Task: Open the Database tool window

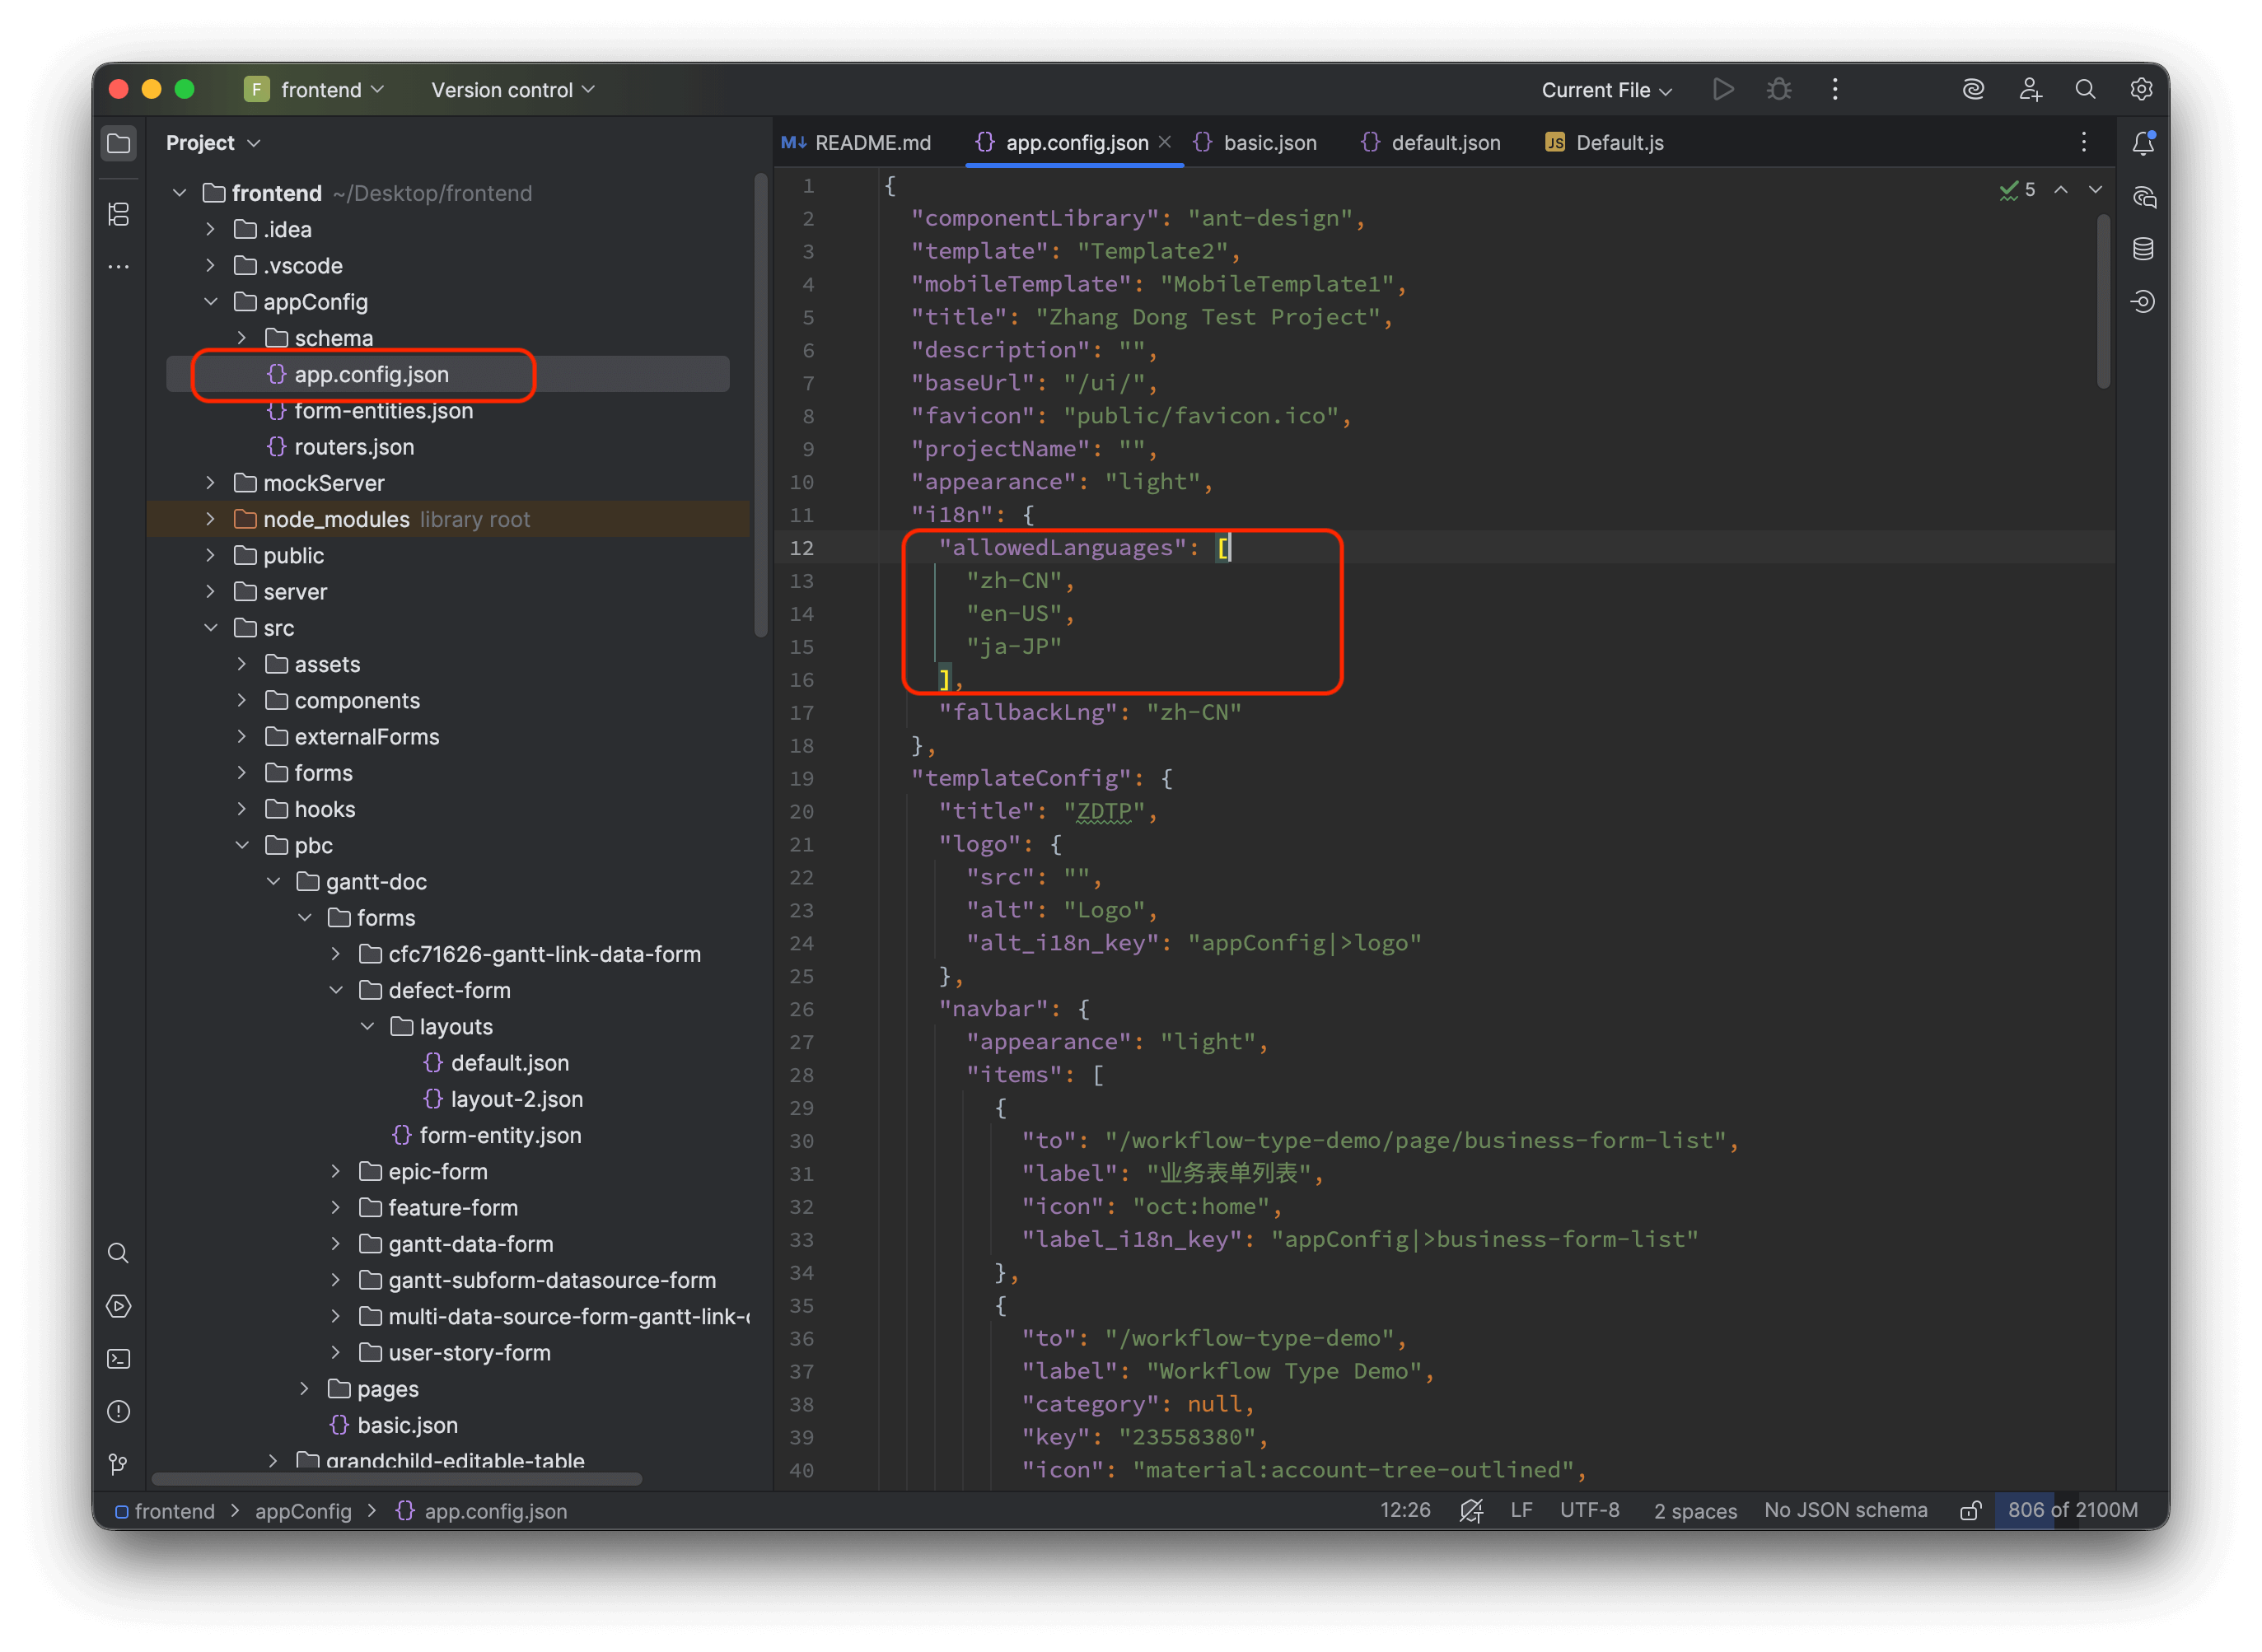Action: (x=2143, y=249)
